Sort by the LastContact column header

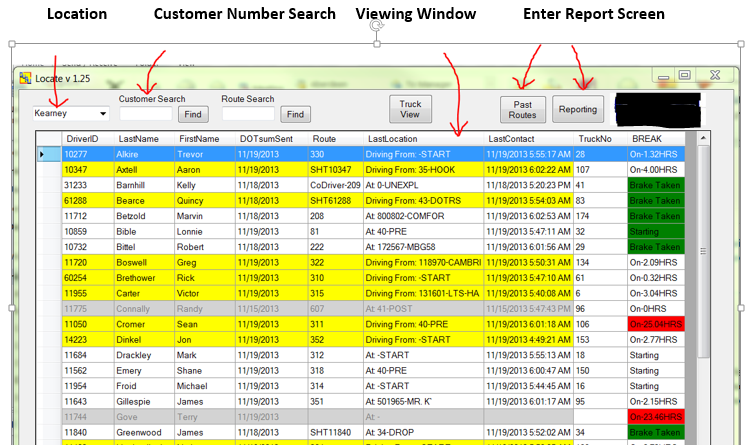(x=529, y=139)
